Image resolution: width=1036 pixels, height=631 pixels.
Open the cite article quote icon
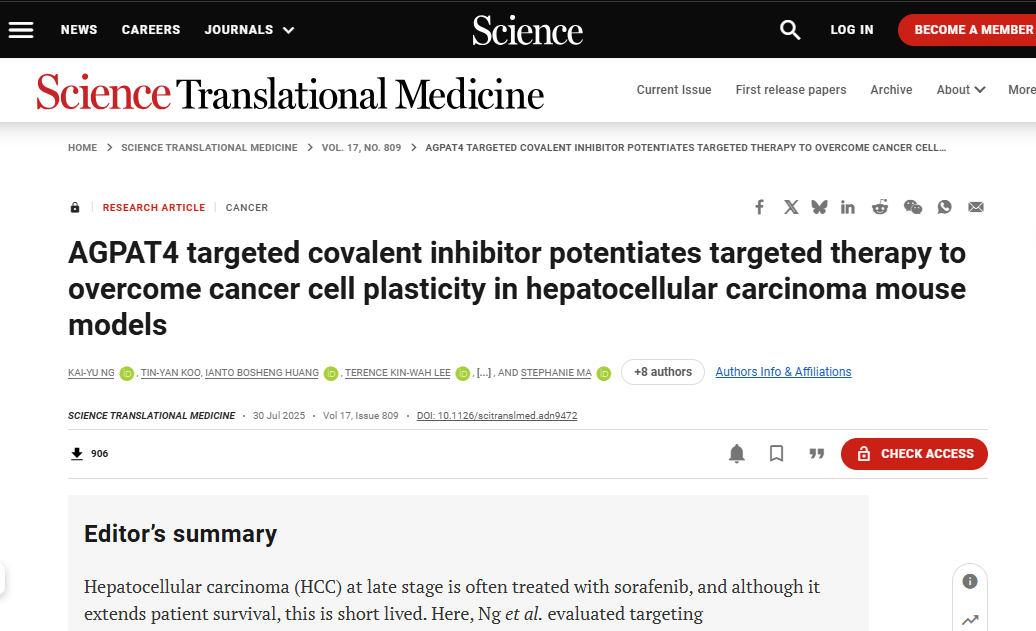click(x=817, y=454)
